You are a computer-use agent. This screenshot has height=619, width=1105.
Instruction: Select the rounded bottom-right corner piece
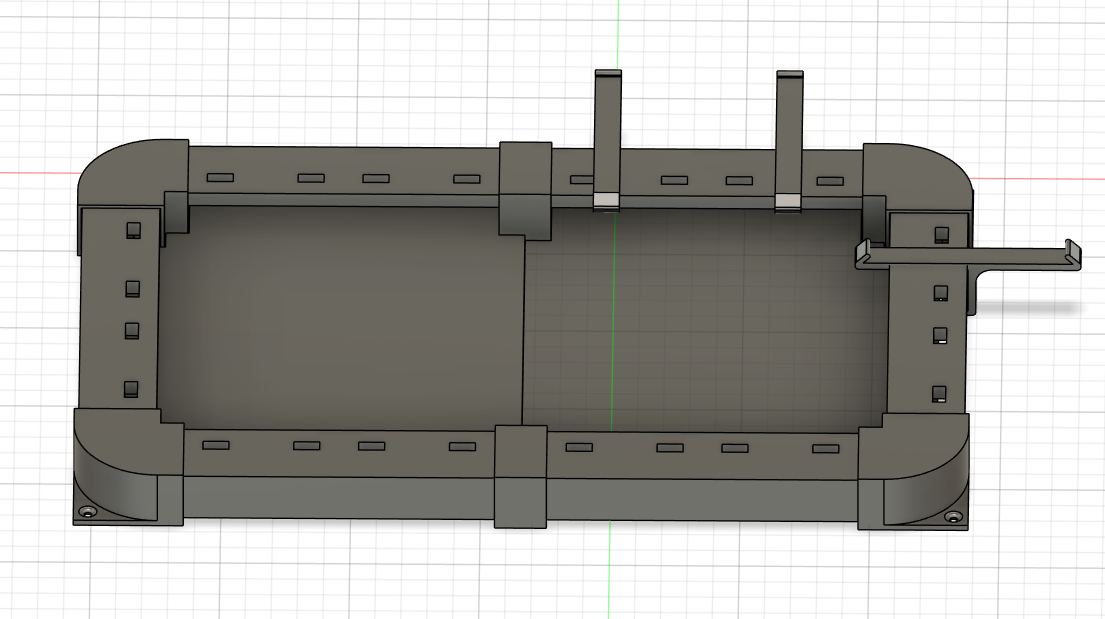913,471
